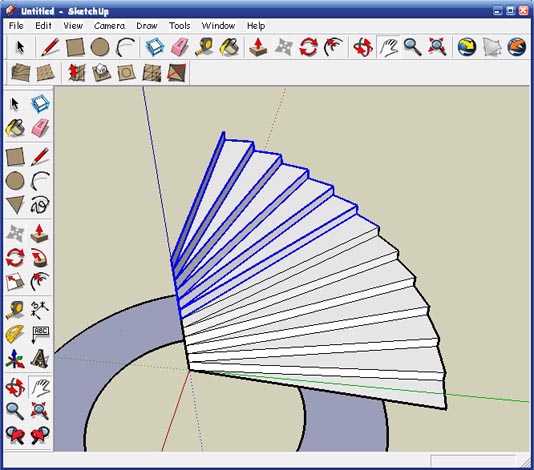Pick Tape Measure in the Getting Started toolbar
This screenshot has width=534, height=470.
point(204,47)
